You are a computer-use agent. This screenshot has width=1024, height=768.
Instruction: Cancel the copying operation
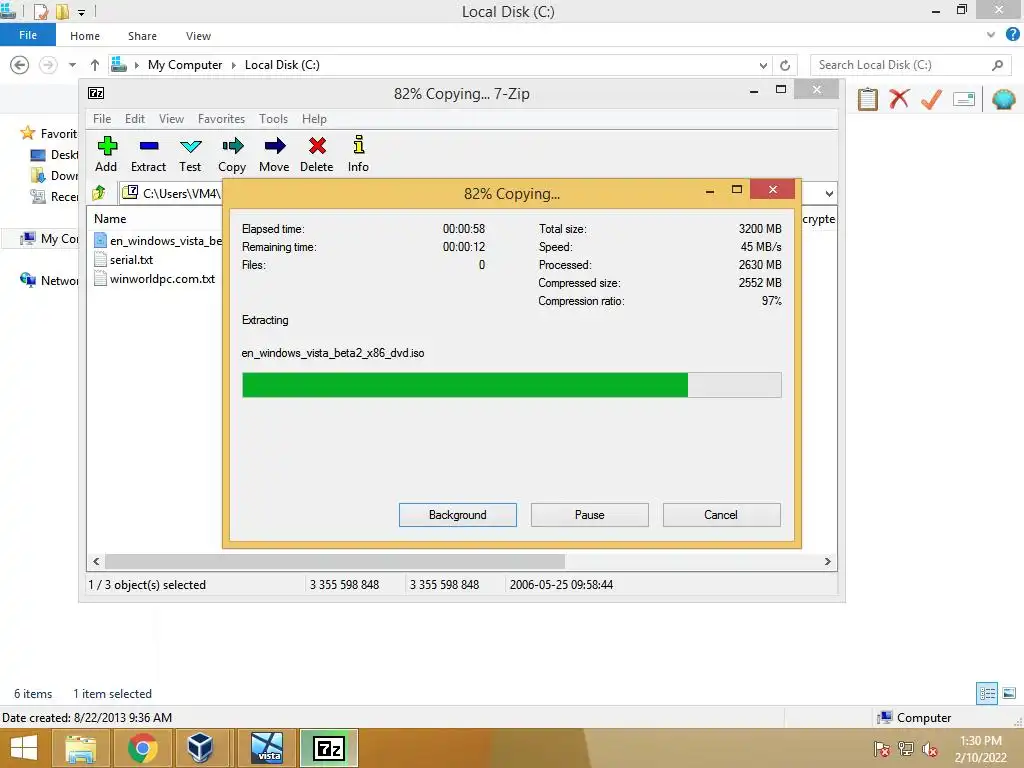[x=721, y=515]
